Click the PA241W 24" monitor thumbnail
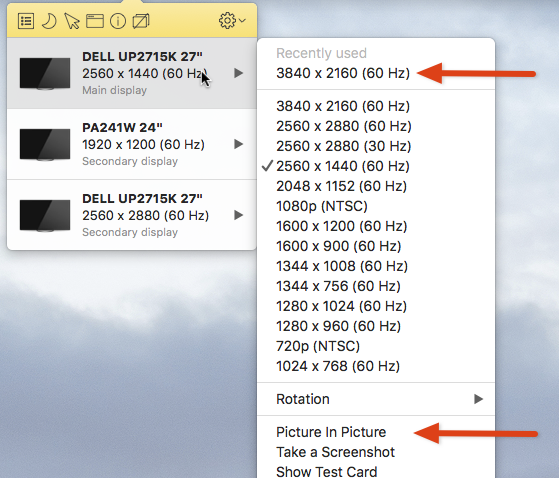 (x=45, y=145)
